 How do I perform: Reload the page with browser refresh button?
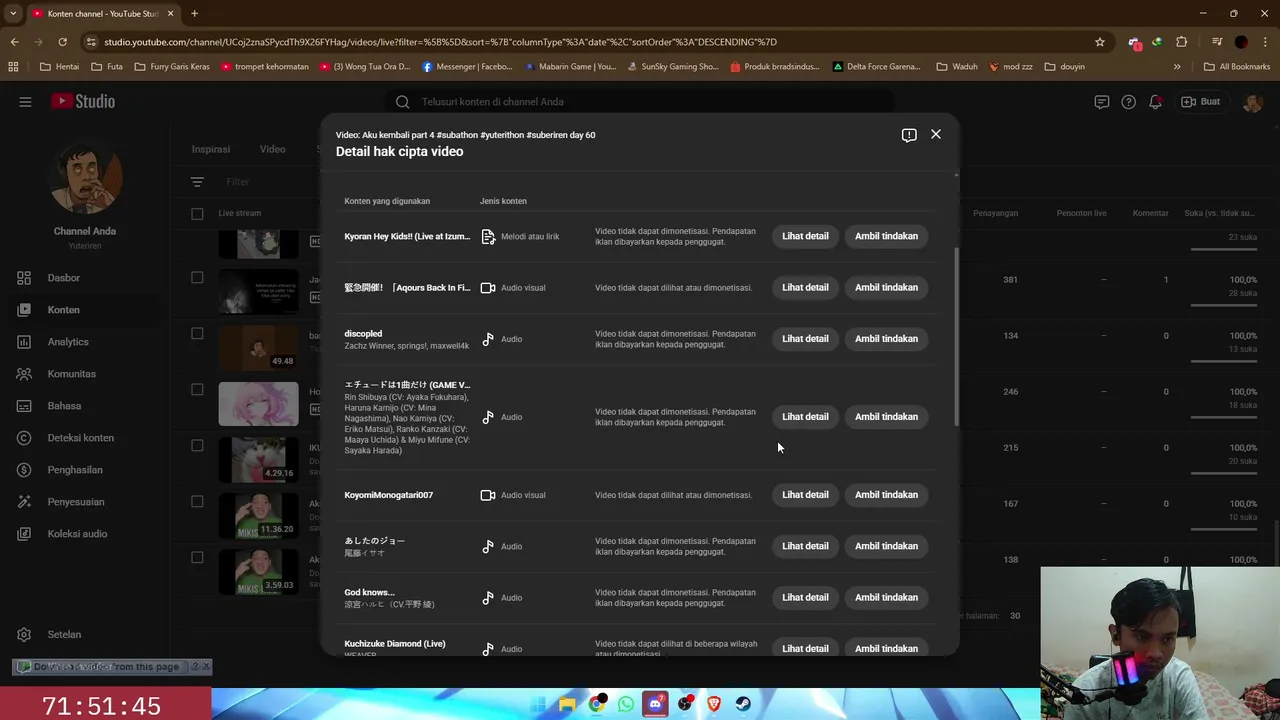pyautogui.click(x=62, y=42)
